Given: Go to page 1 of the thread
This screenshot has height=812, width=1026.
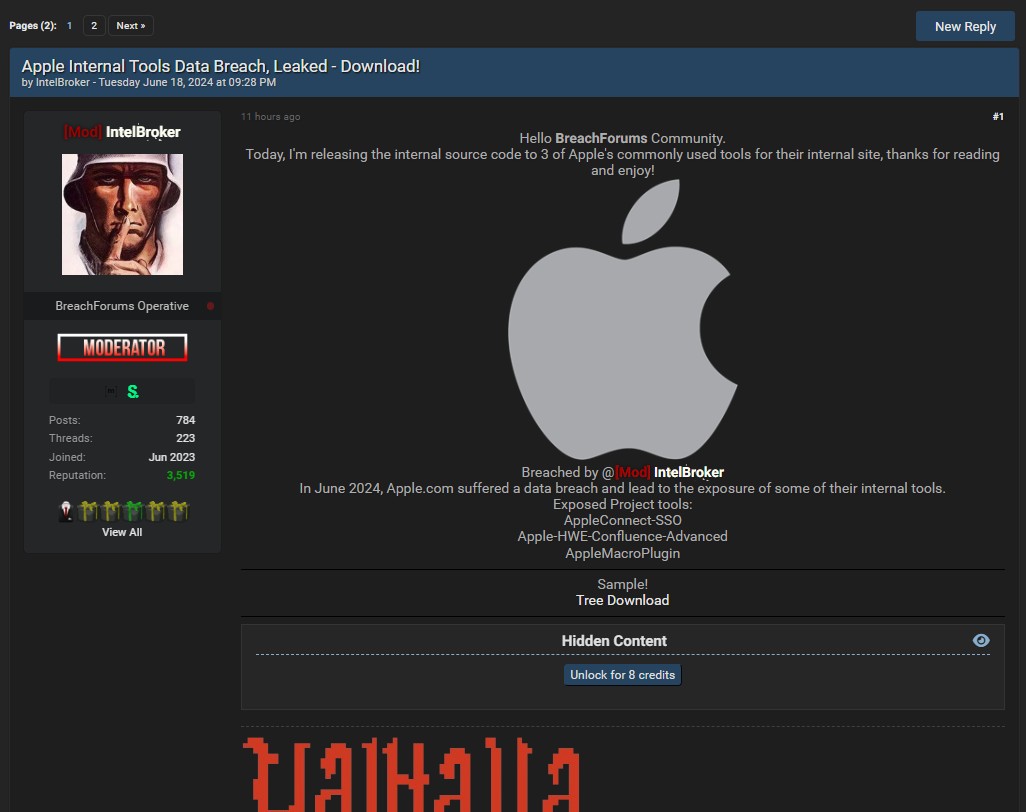Looking at the screenshot, I should coord(69,26).
